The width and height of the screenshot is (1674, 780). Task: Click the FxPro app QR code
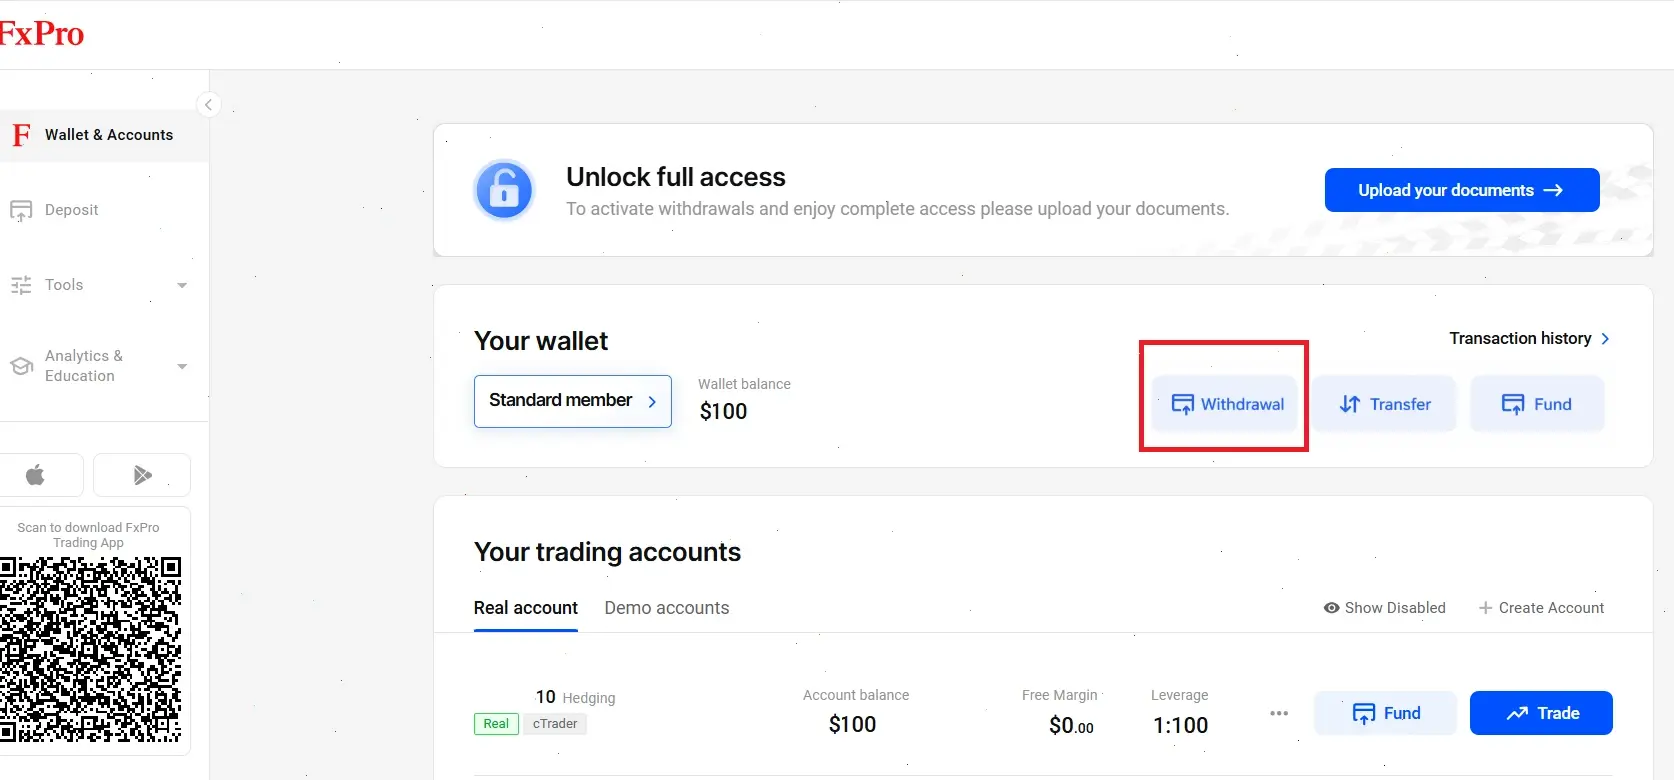pos(93,650)
